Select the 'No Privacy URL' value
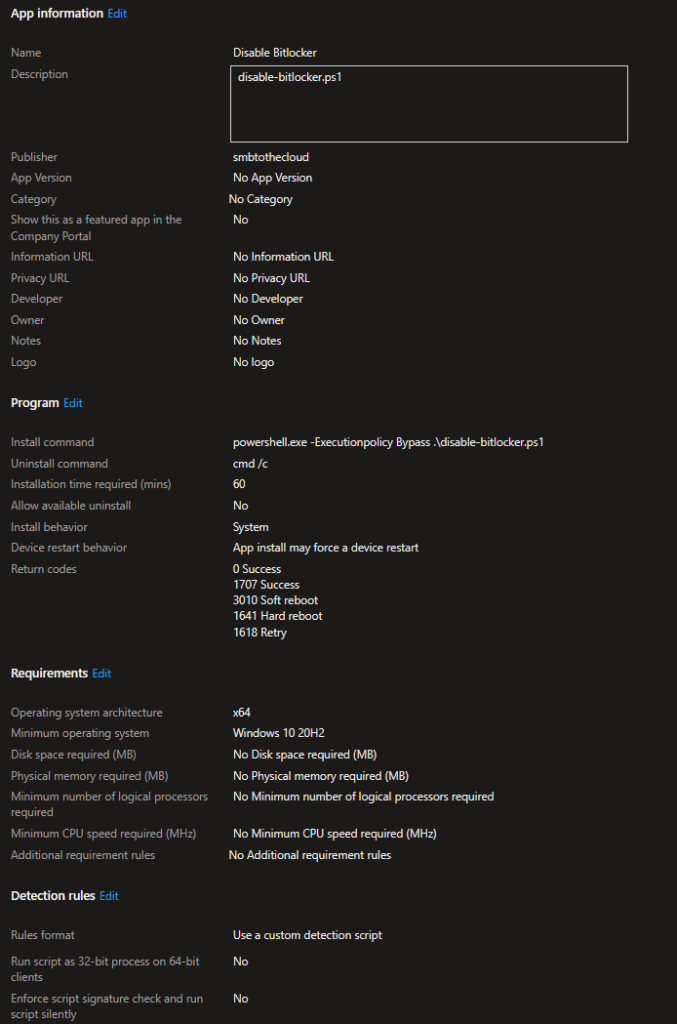677x1024 pixels. pyautogui.click(x=271, y=278)
